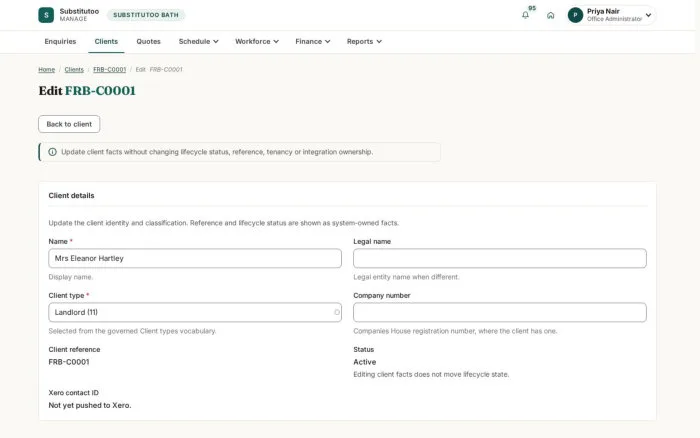Open the notifications bell
Viewport: 700px width, 438px height.
tap(525, 15)
